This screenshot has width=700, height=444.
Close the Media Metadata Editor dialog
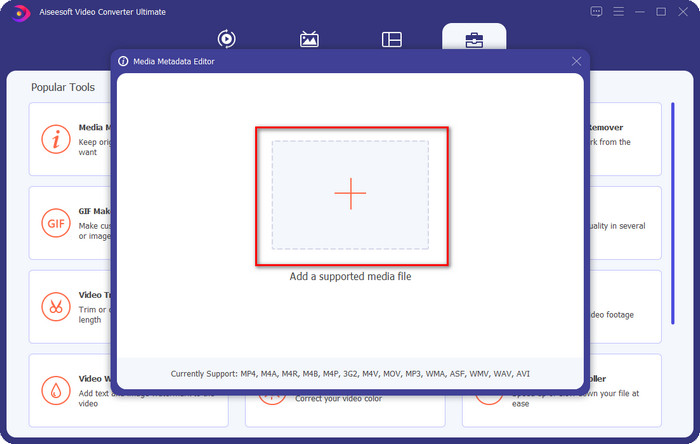[x=576, y=61]
